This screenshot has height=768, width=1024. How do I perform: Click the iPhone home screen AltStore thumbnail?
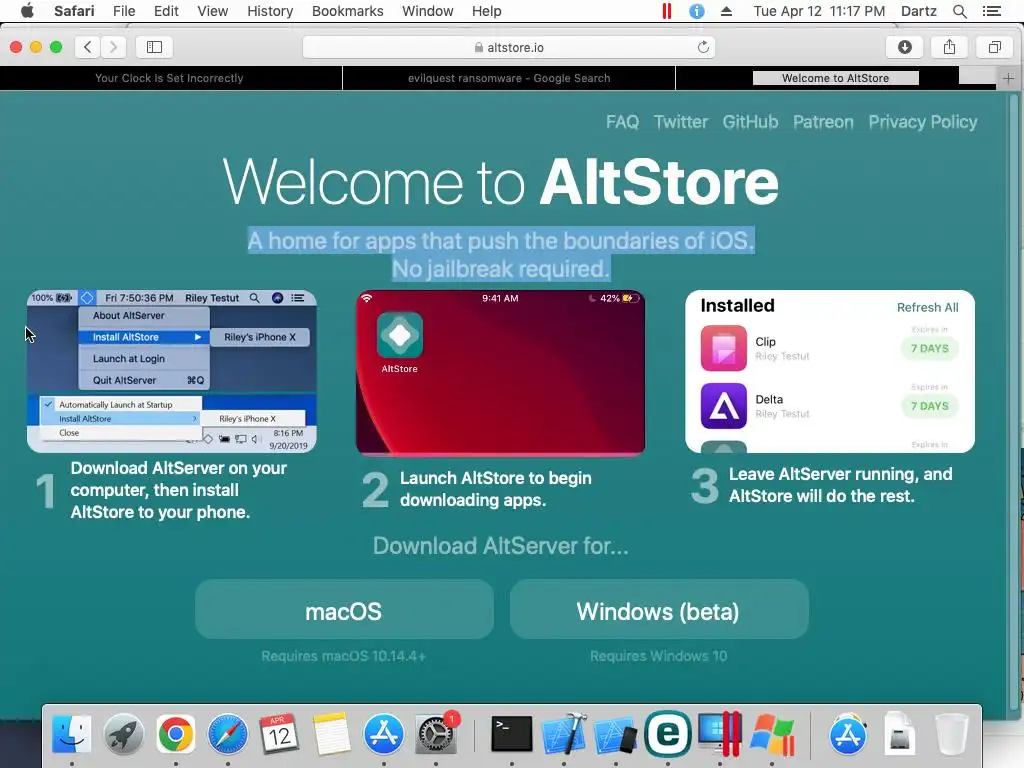pyautogui.click(x=500, y=372)
